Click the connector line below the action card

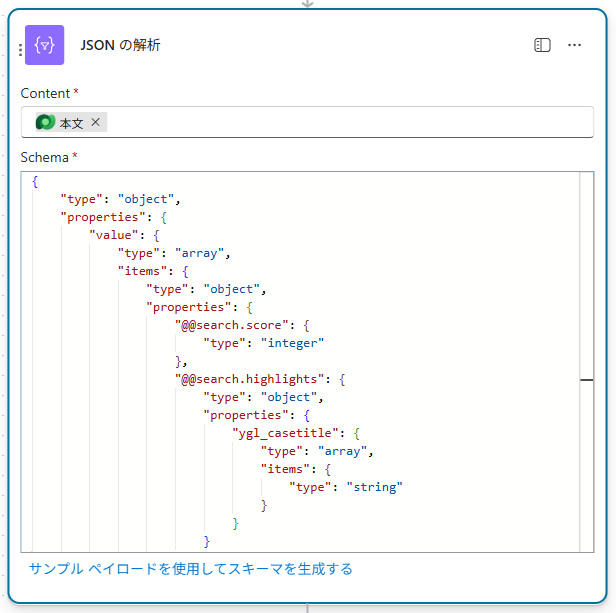pyautogui.click(x=308, y=607)
